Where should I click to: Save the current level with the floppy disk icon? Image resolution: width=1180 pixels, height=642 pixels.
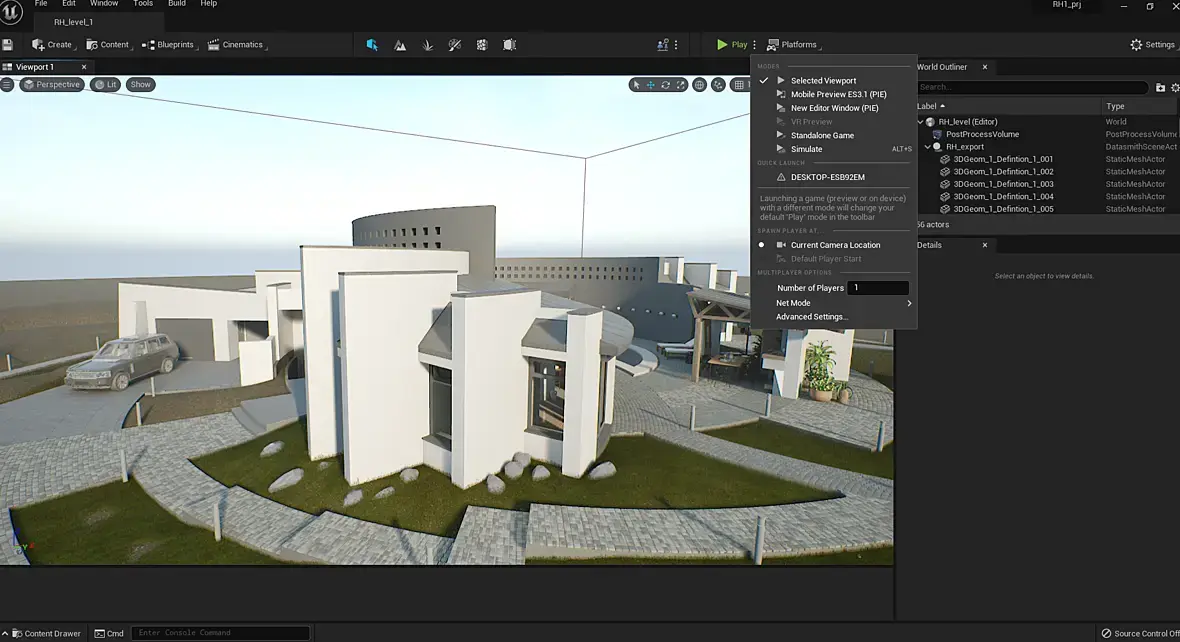tap(8, 44)
